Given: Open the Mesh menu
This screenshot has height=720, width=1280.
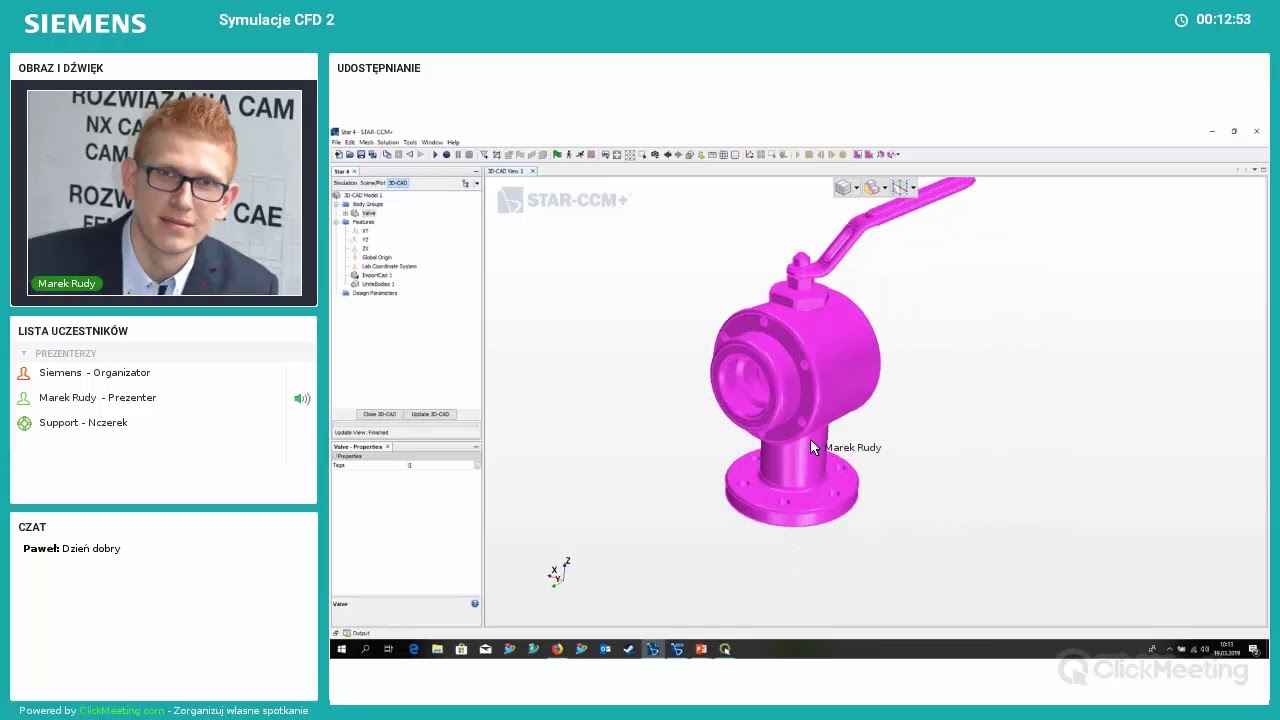Looking at the screenshot, I should 366,142.
